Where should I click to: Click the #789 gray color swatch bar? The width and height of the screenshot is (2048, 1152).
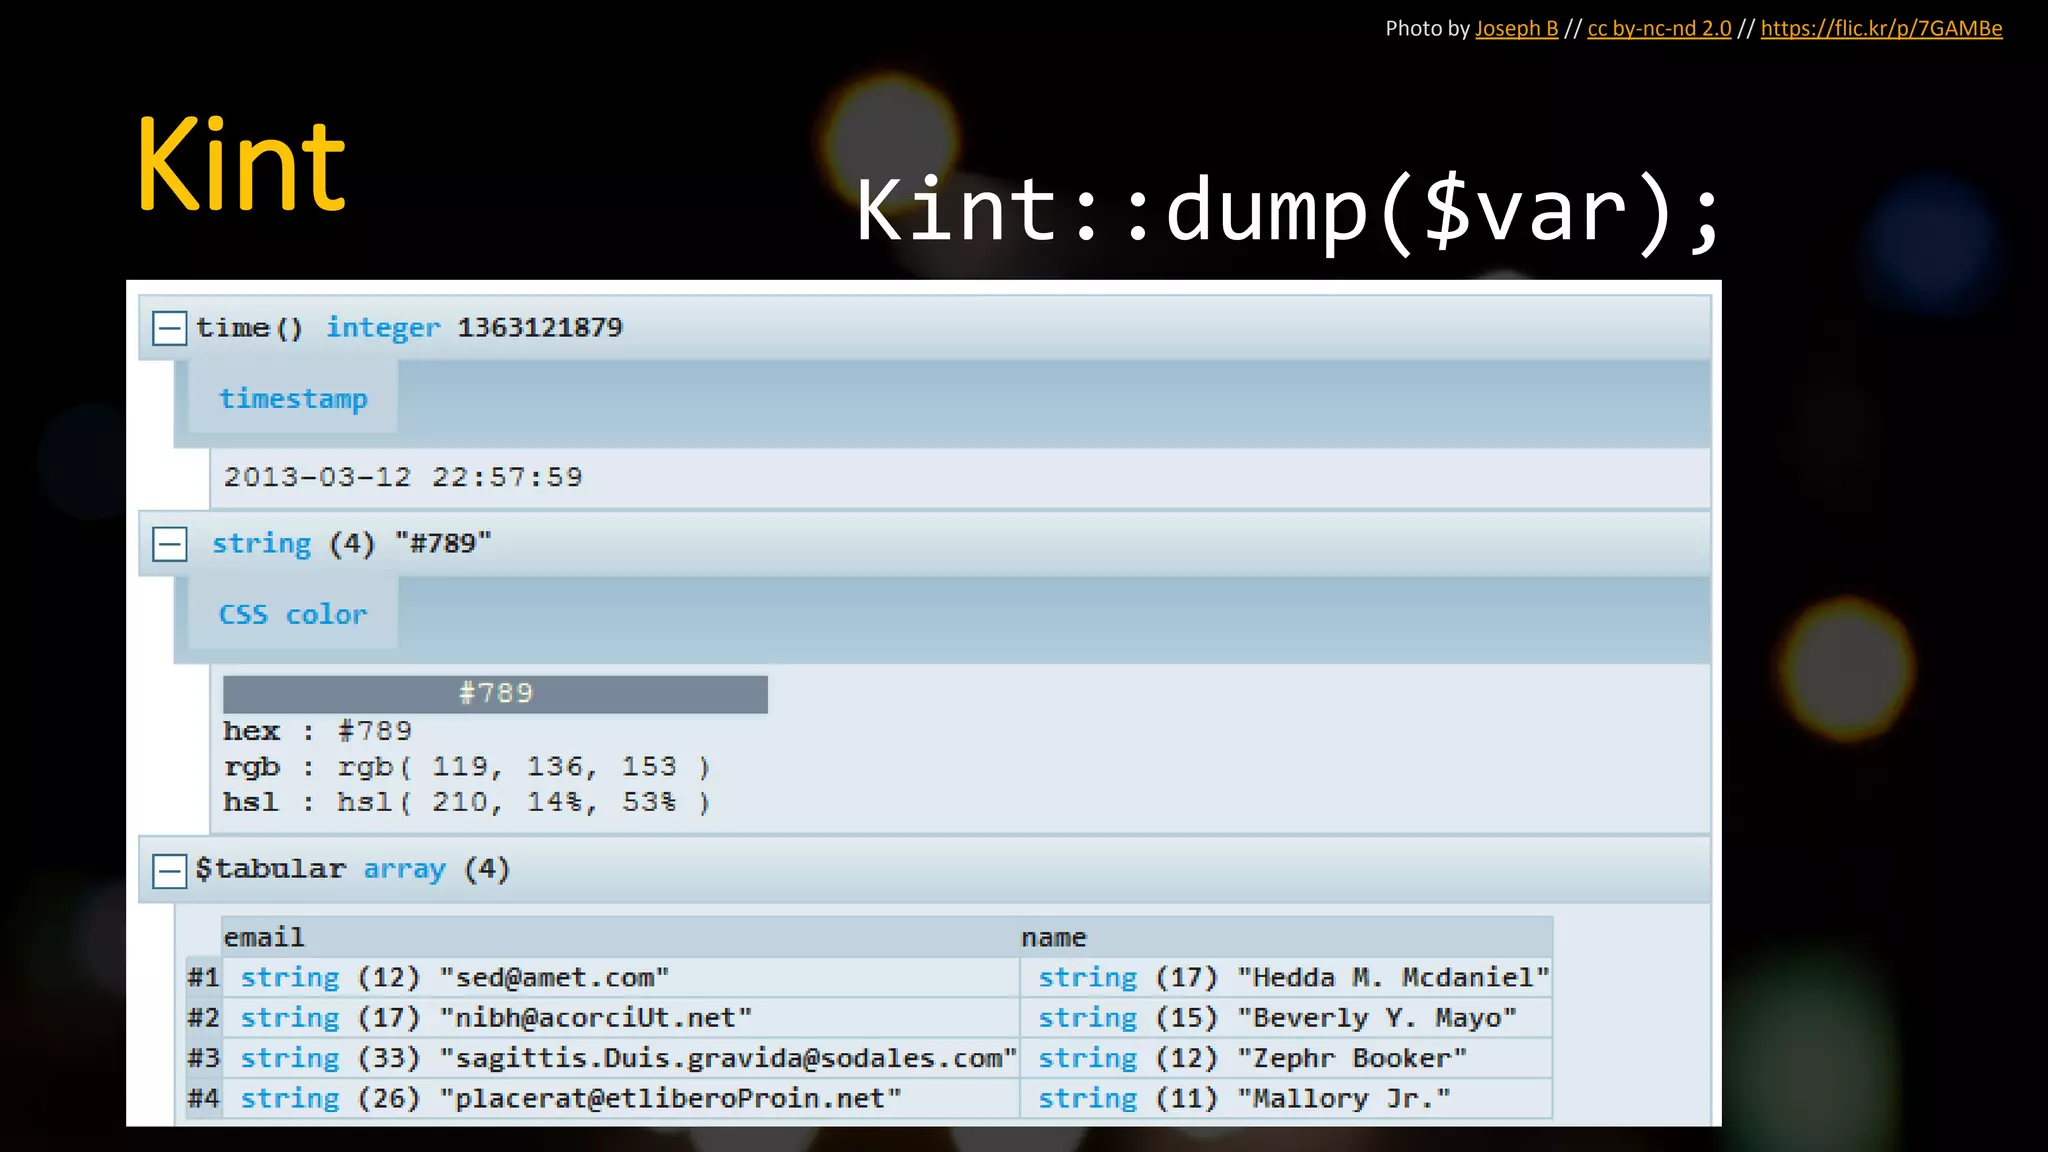[x=495, y=694]
